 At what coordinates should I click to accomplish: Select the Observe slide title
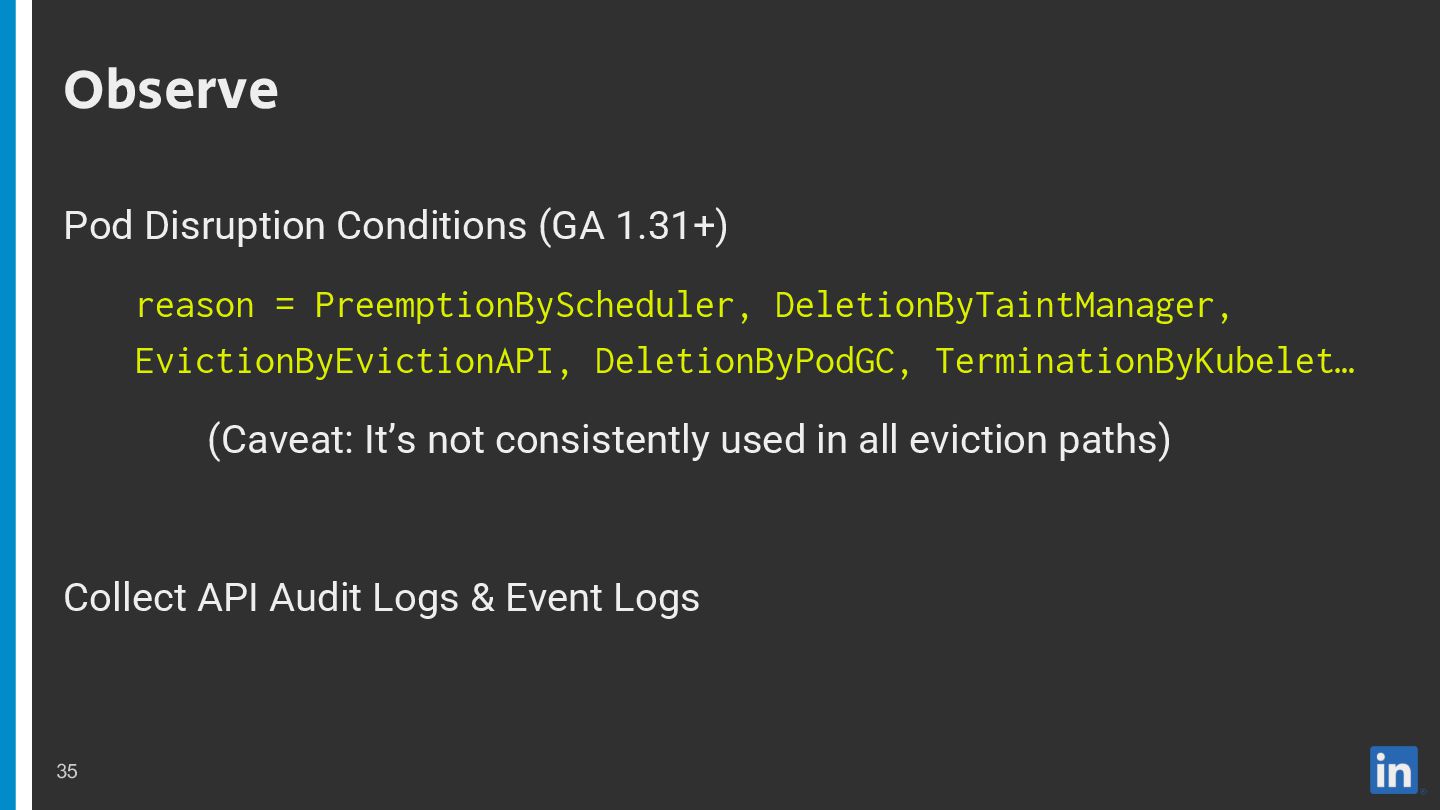coord(171,90)
